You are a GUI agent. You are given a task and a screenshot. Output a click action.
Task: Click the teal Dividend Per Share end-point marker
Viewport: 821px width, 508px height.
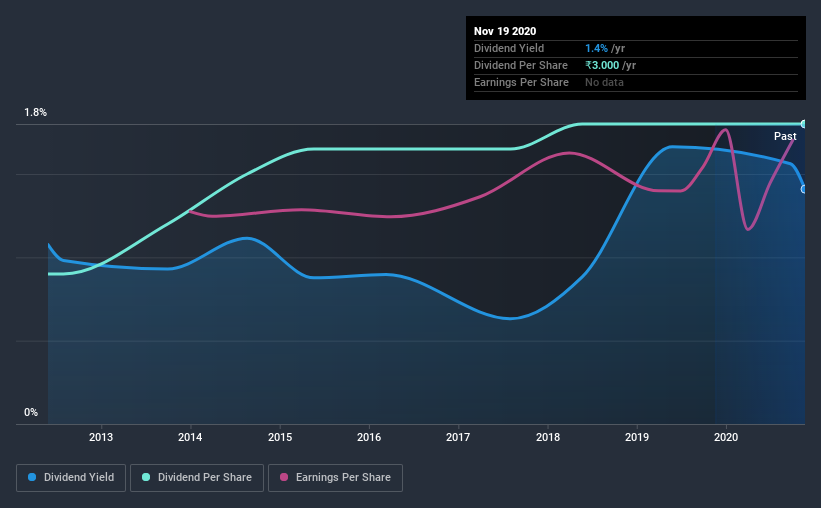[804, 124]
